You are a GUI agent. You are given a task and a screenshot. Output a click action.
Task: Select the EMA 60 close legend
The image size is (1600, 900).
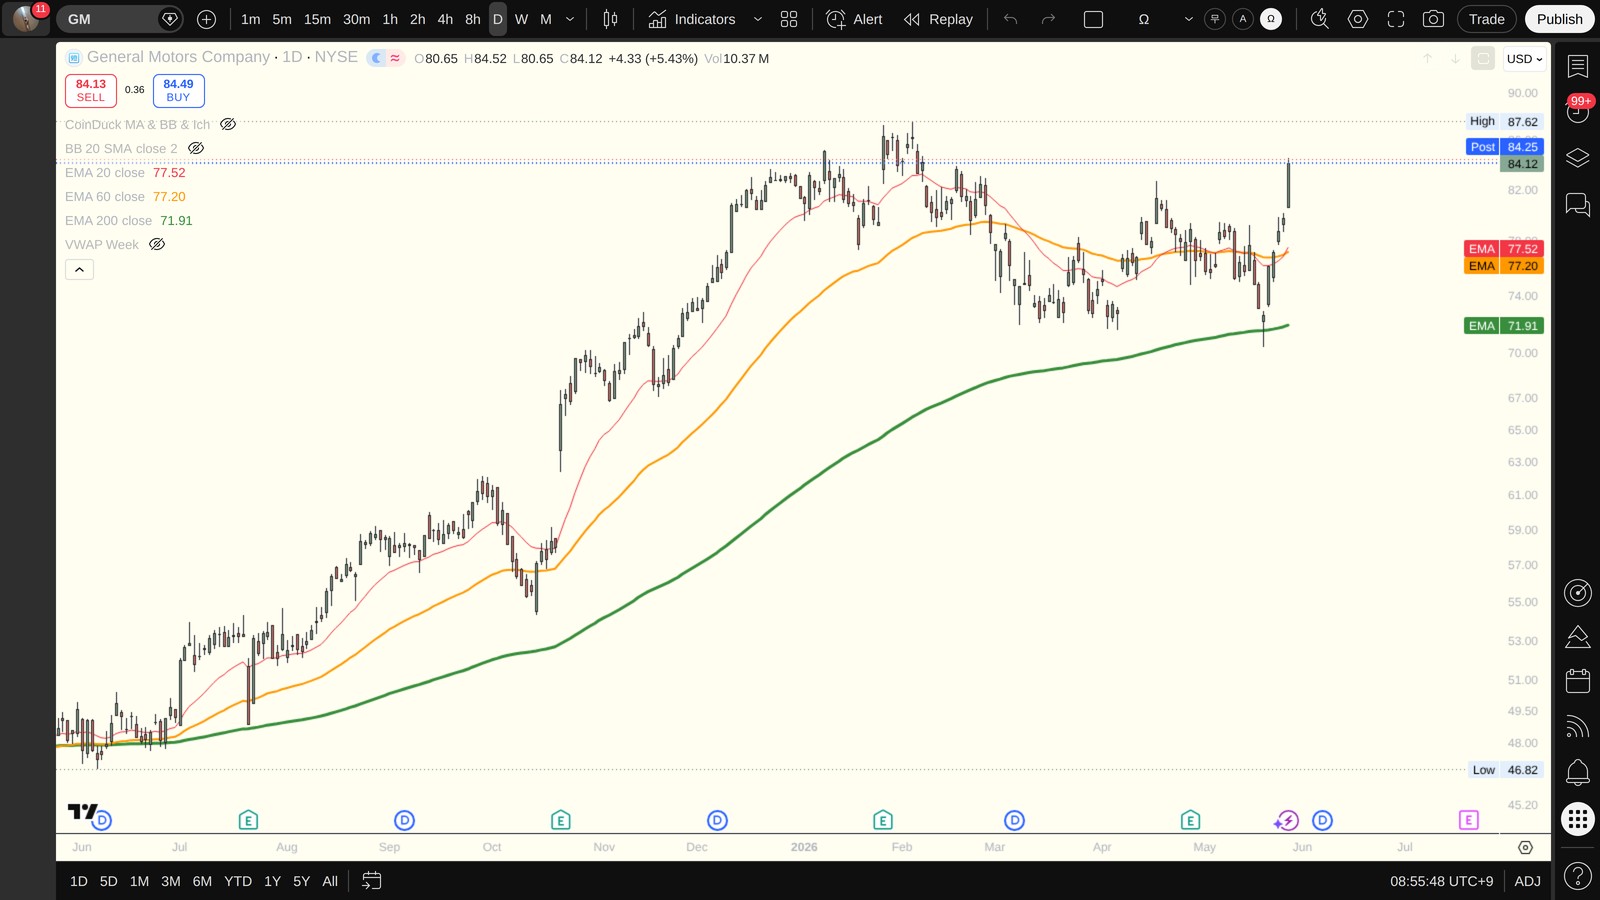tap(105, 197)
